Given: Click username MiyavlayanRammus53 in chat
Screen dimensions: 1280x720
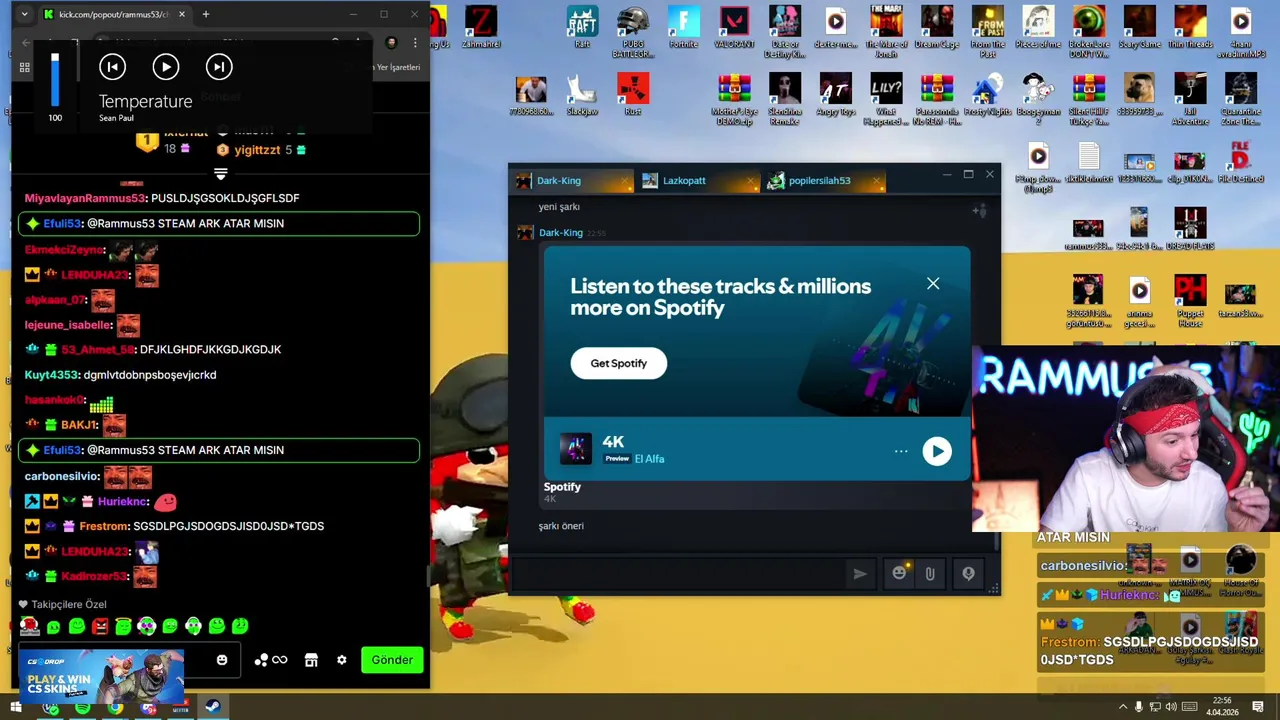Looking at the screenshot, I should [85, 198].
